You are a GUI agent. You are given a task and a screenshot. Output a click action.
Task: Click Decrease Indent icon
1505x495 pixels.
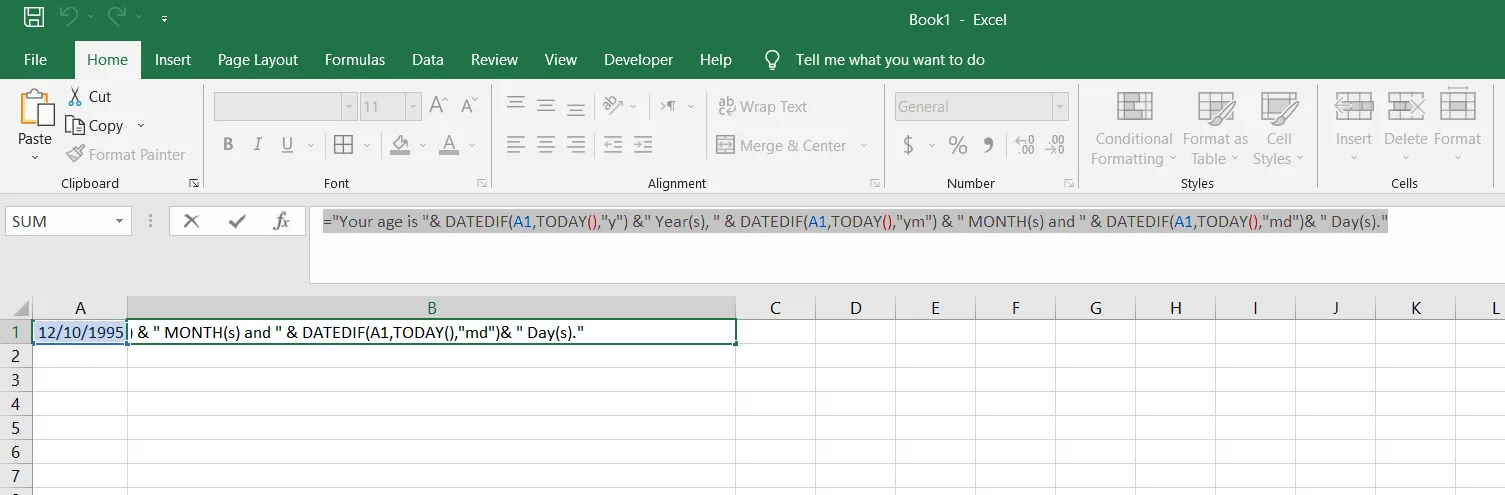(x=613, y=146)
